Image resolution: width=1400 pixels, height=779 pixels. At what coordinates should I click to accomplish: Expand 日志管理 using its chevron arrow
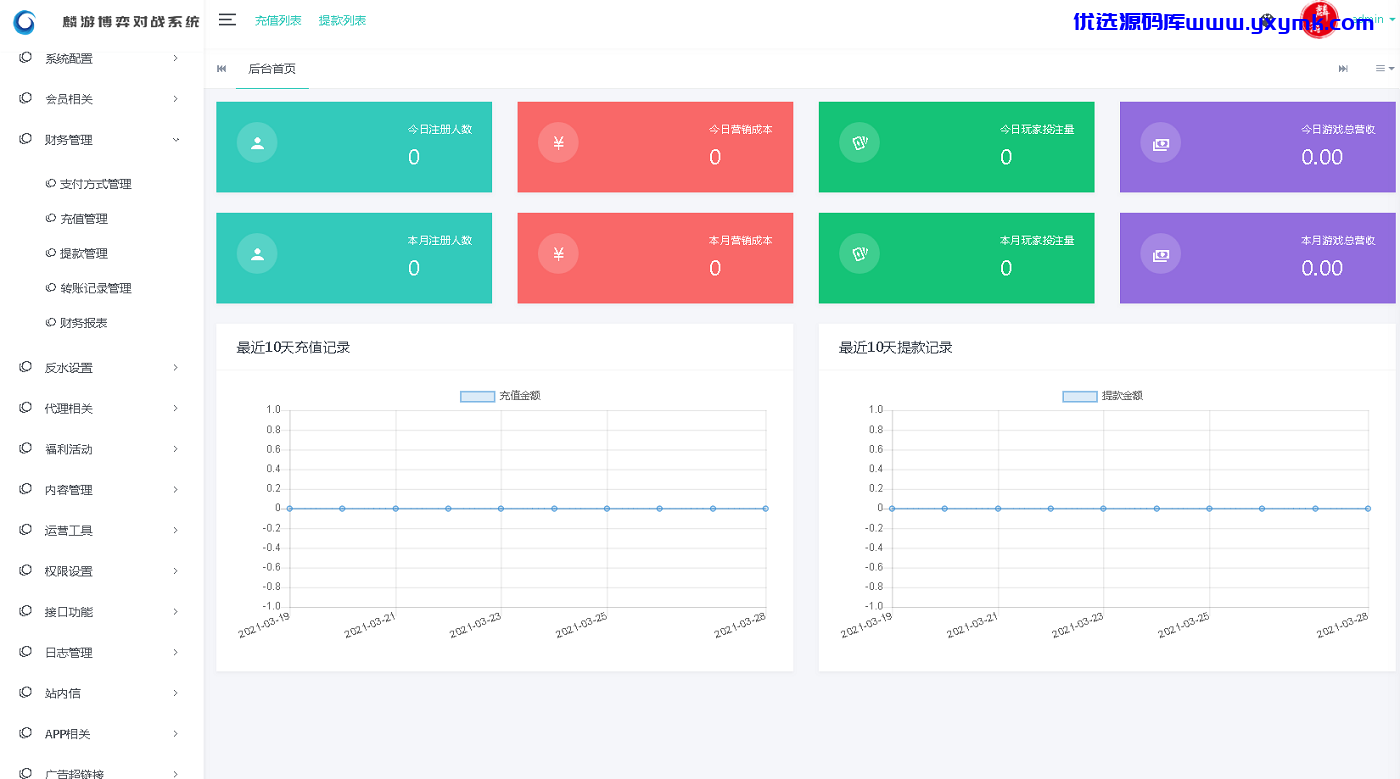click(176, 652)
